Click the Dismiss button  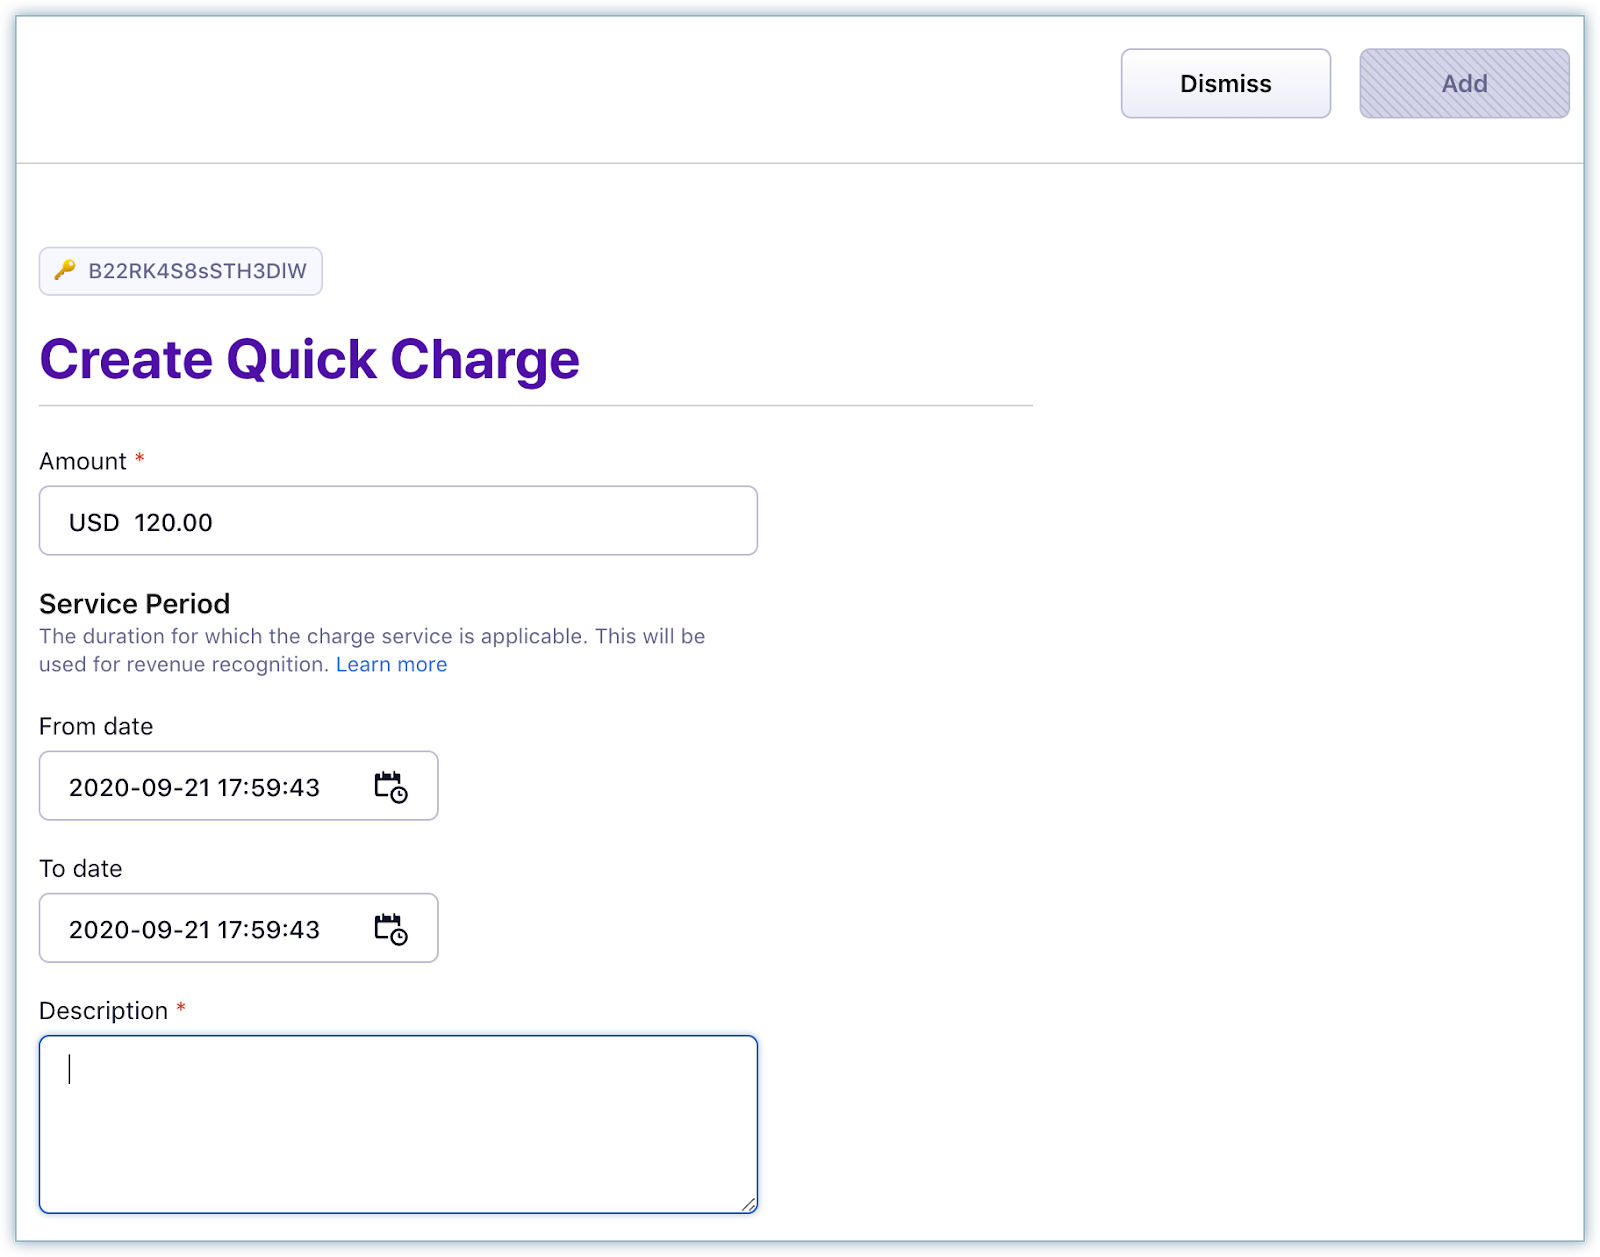click(x=1225, y=84)
